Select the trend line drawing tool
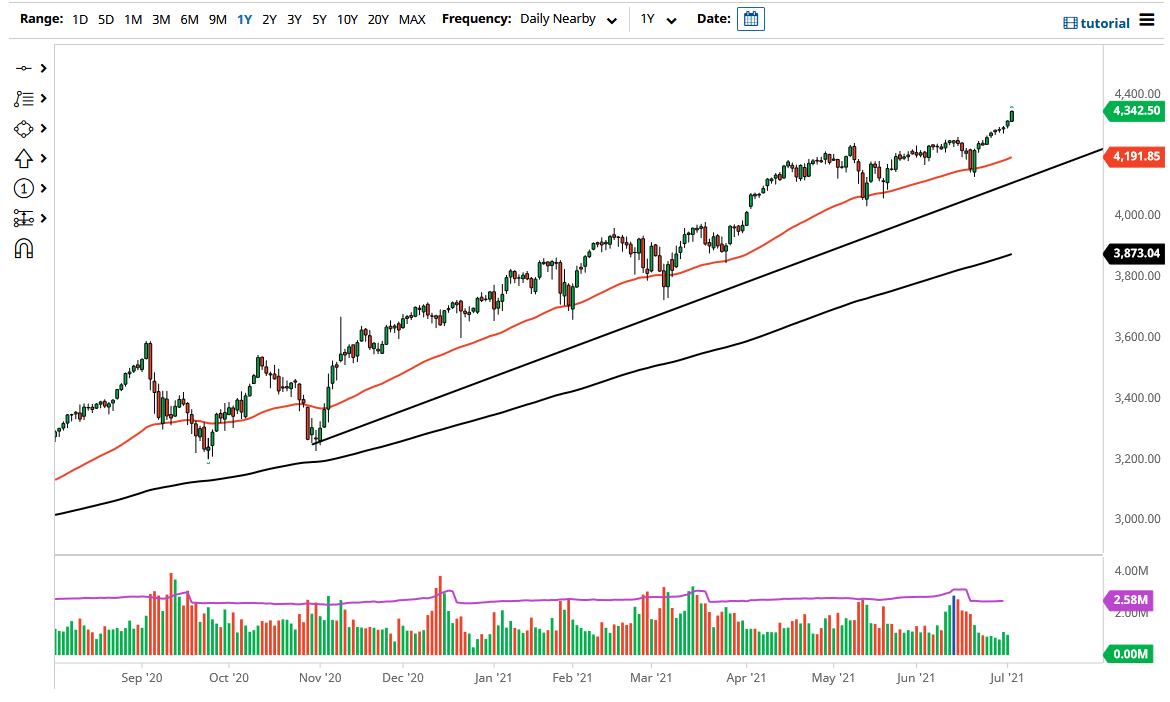1170x702 pixels. [25, 68]
